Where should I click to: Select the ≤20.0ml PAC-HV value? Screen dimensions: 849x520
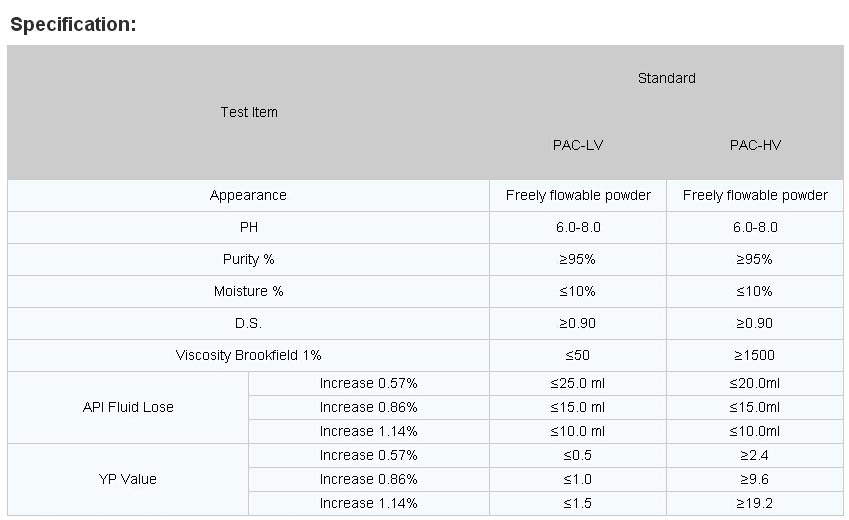click(755, 384)
